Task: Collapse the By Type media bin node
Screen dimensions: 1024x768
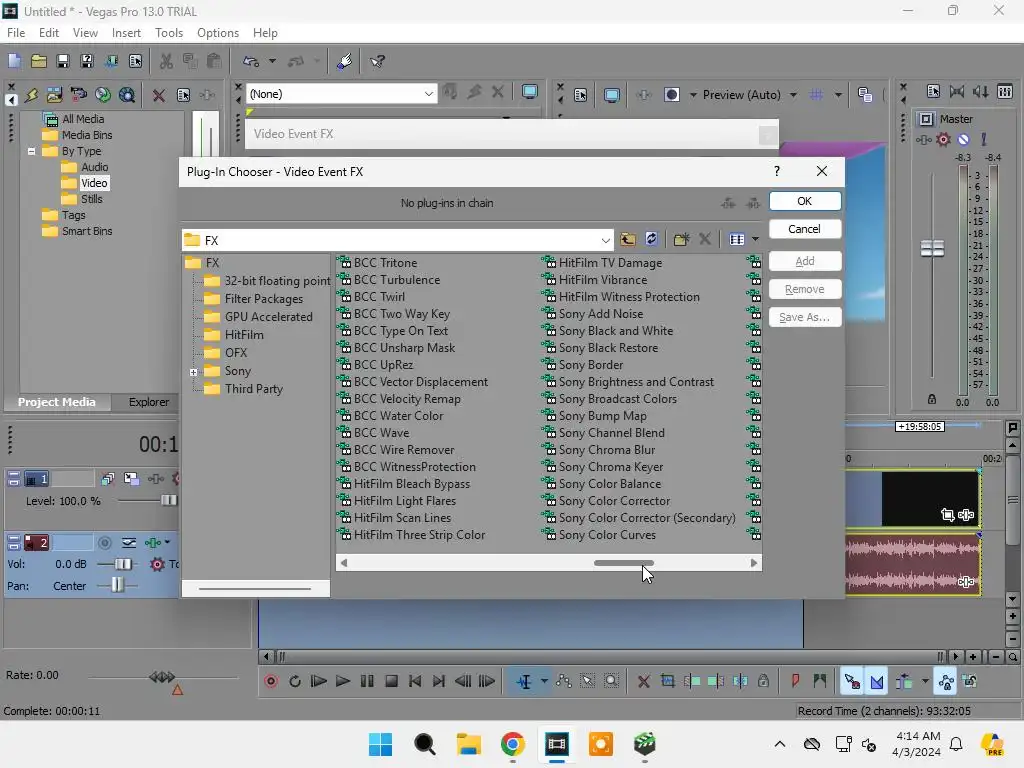Action: coord(31,151)
